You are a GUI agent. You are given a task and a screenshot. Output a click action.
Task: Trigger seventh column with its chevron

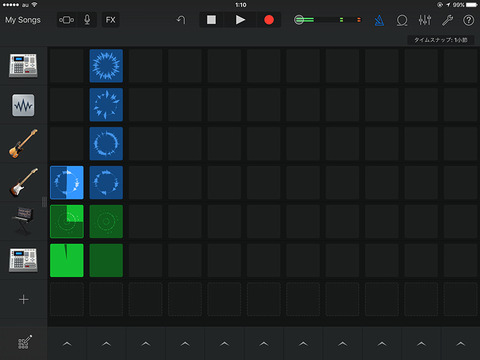click(303, 344)
